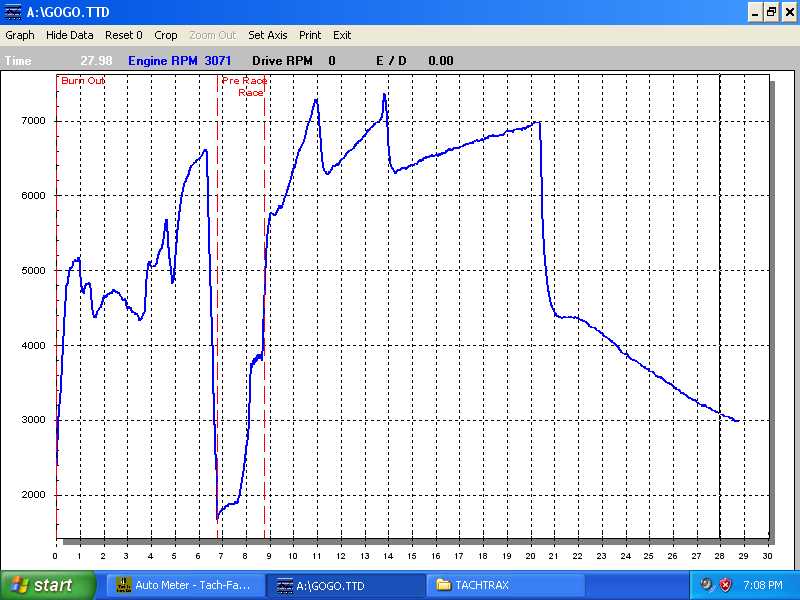Click the E / D 0.00 readout
The height and width of the screenshot is (600, 800).
[x=415, y=61]
